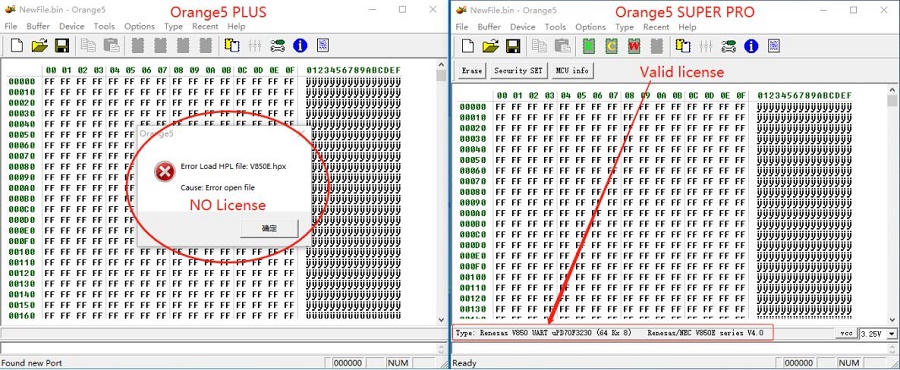Click the Security SET button

(519, 71)
